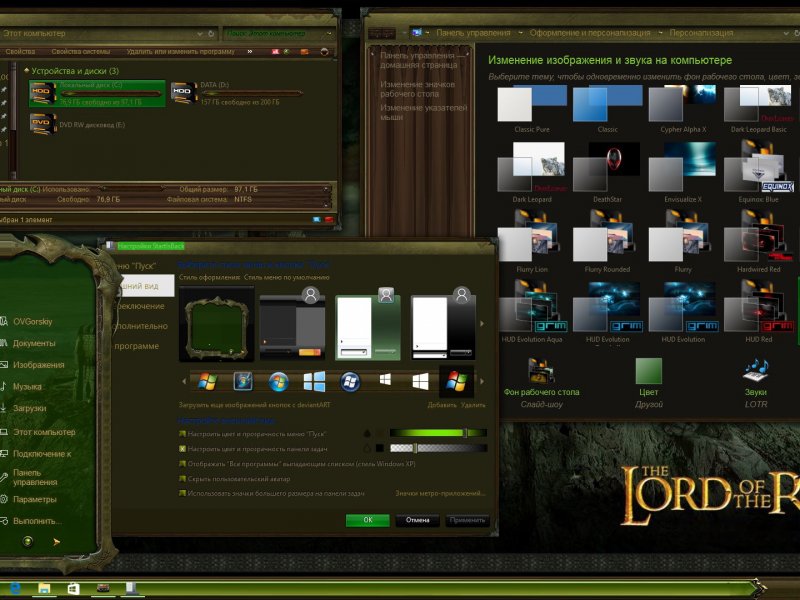Select the small white Windows logo start image
The height and width of the screenshot is (600, 800).
[385, 380]
